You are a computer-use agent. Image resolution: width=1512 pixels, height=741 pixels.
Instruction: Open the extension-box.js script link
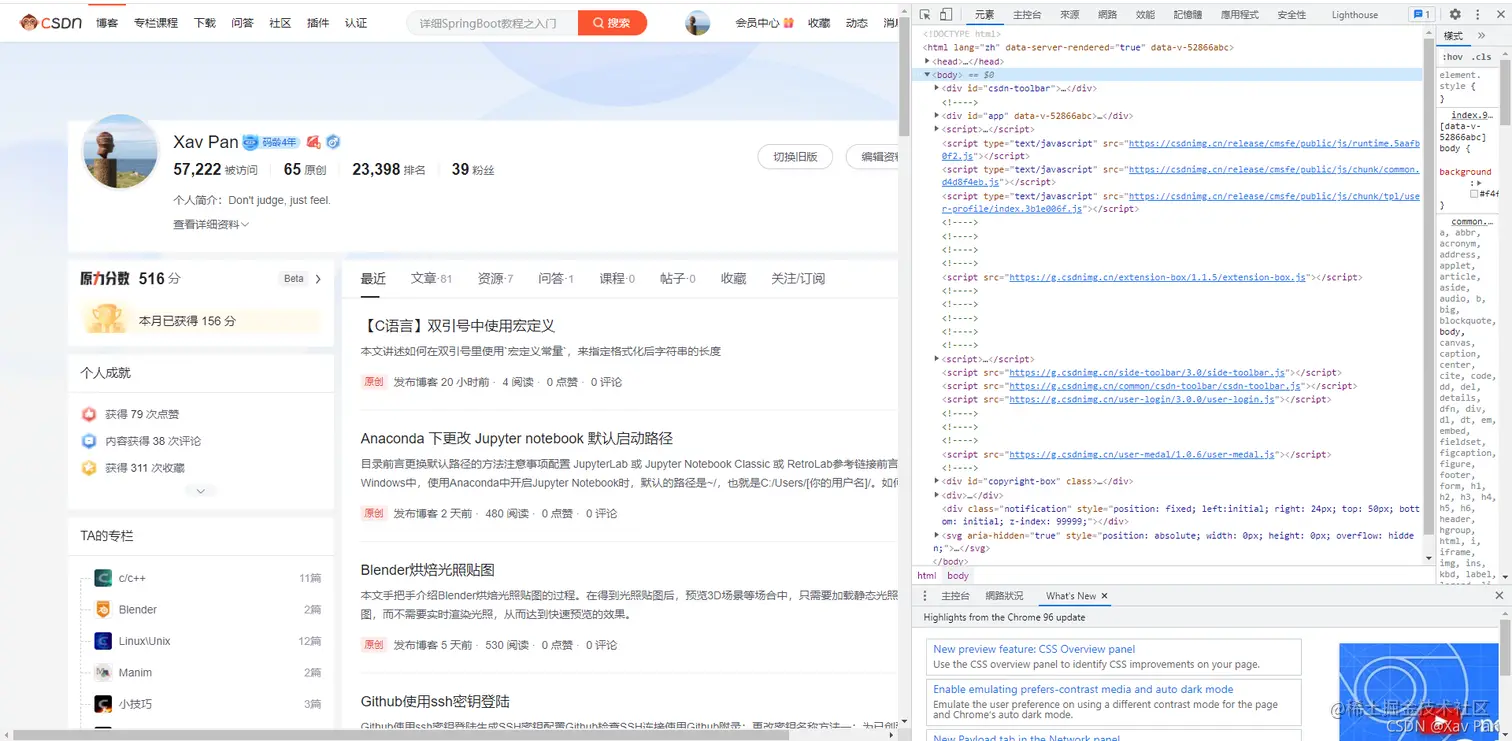(x=1158, y=277)
